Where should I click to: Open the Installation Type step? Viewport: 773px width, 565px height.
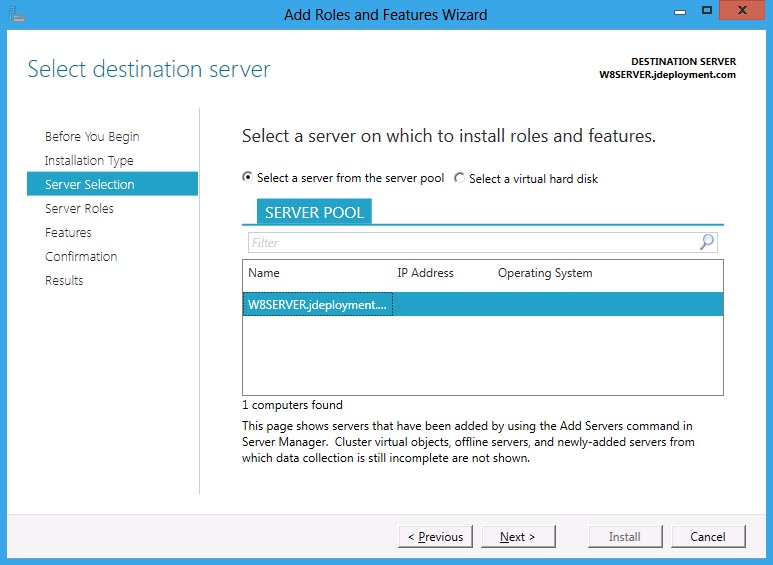click(89, 161)
